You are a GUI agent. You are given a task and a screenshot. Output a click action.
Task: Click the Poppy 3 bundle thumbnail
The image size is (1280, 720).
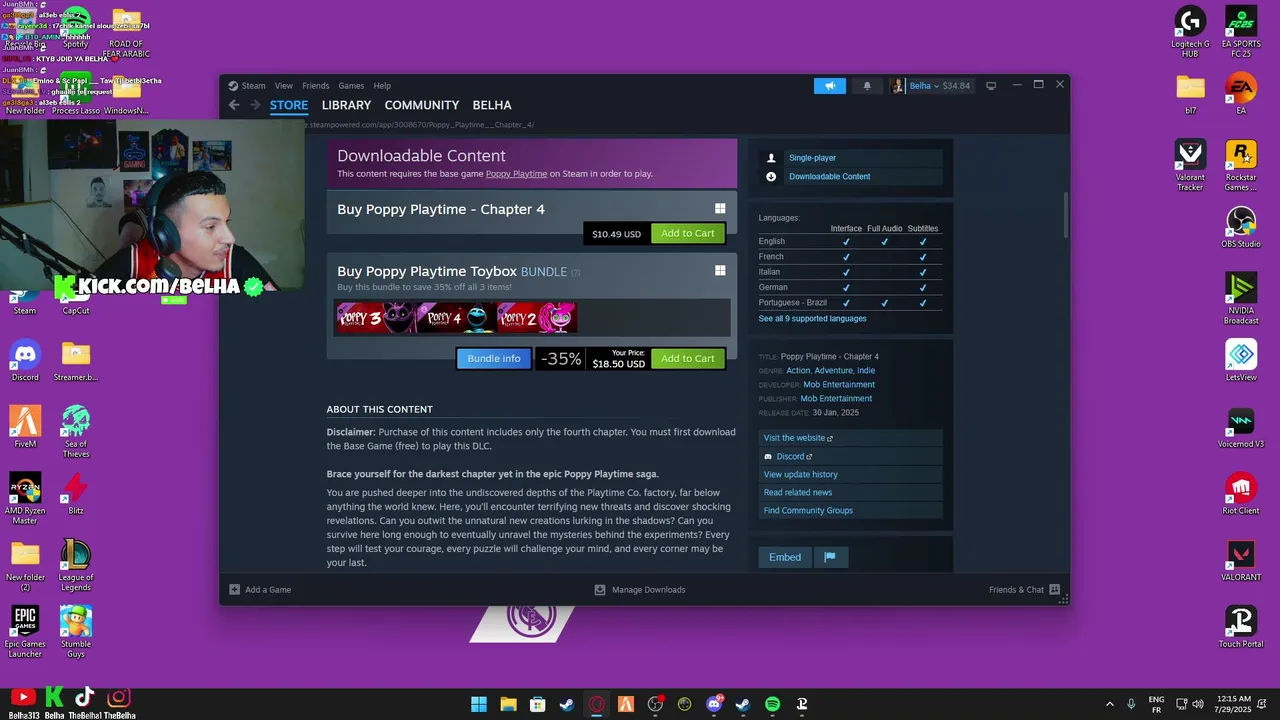coord(376,318)
